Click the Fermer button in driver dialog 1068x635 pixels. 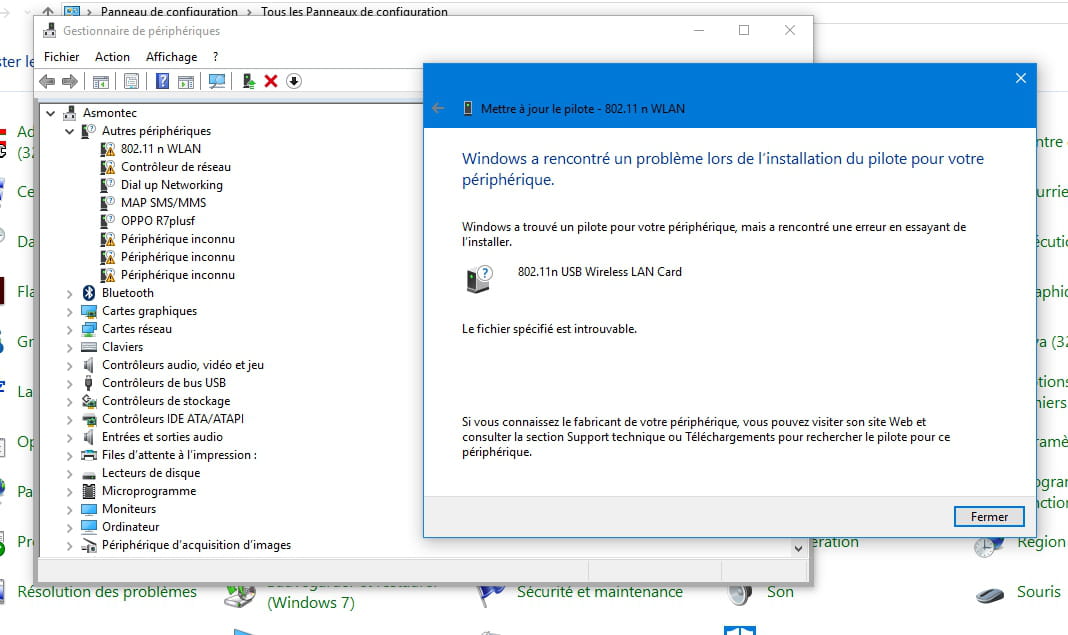tap(989, 516)
